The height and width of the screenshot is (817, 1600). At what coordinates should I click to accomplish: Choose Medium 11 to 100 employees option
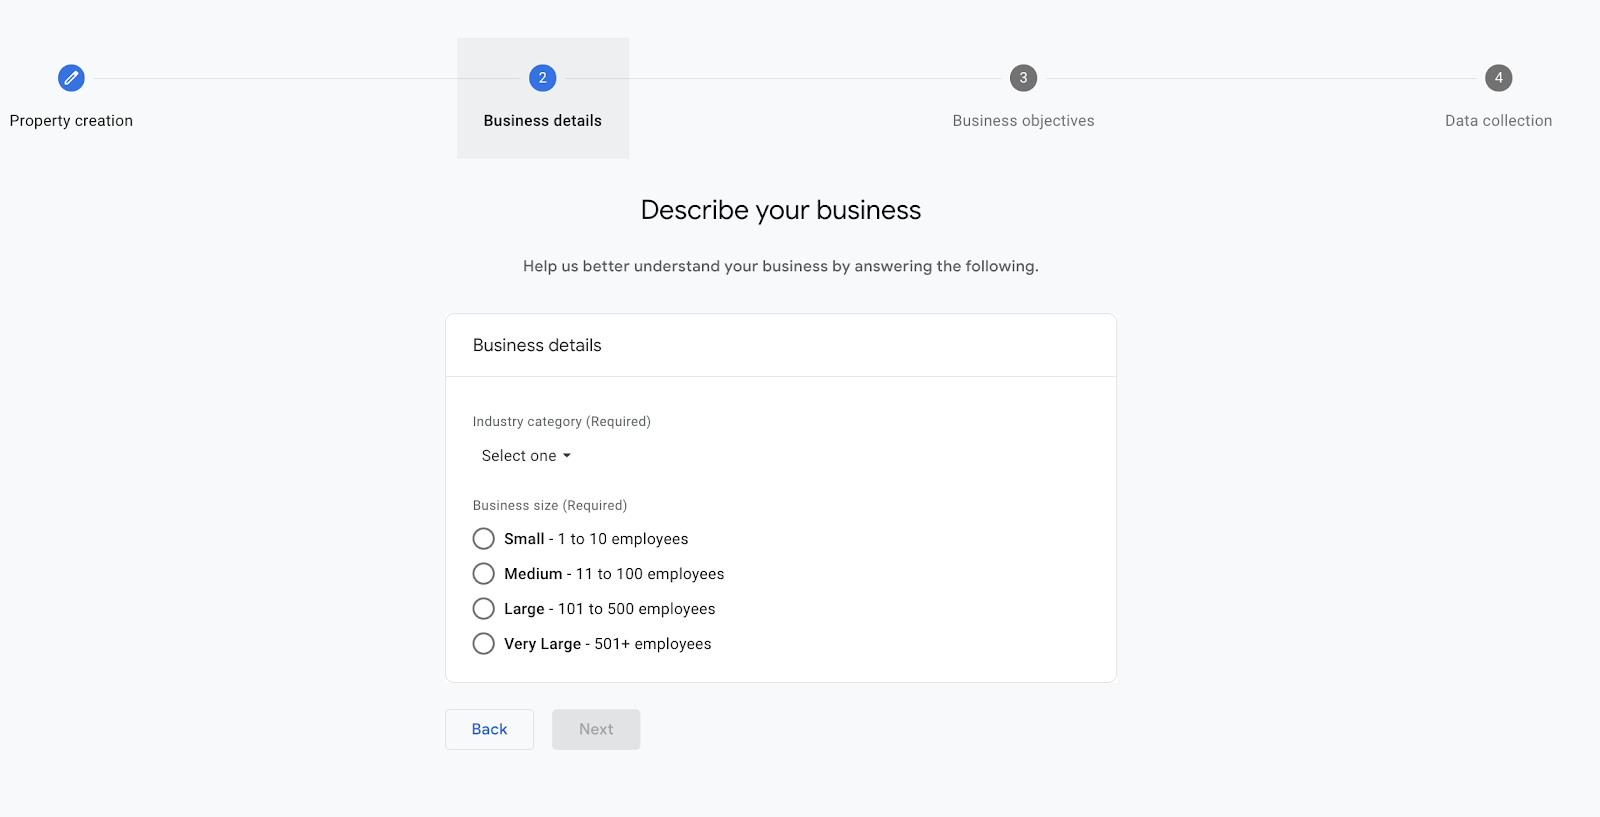tap(484, 574)
